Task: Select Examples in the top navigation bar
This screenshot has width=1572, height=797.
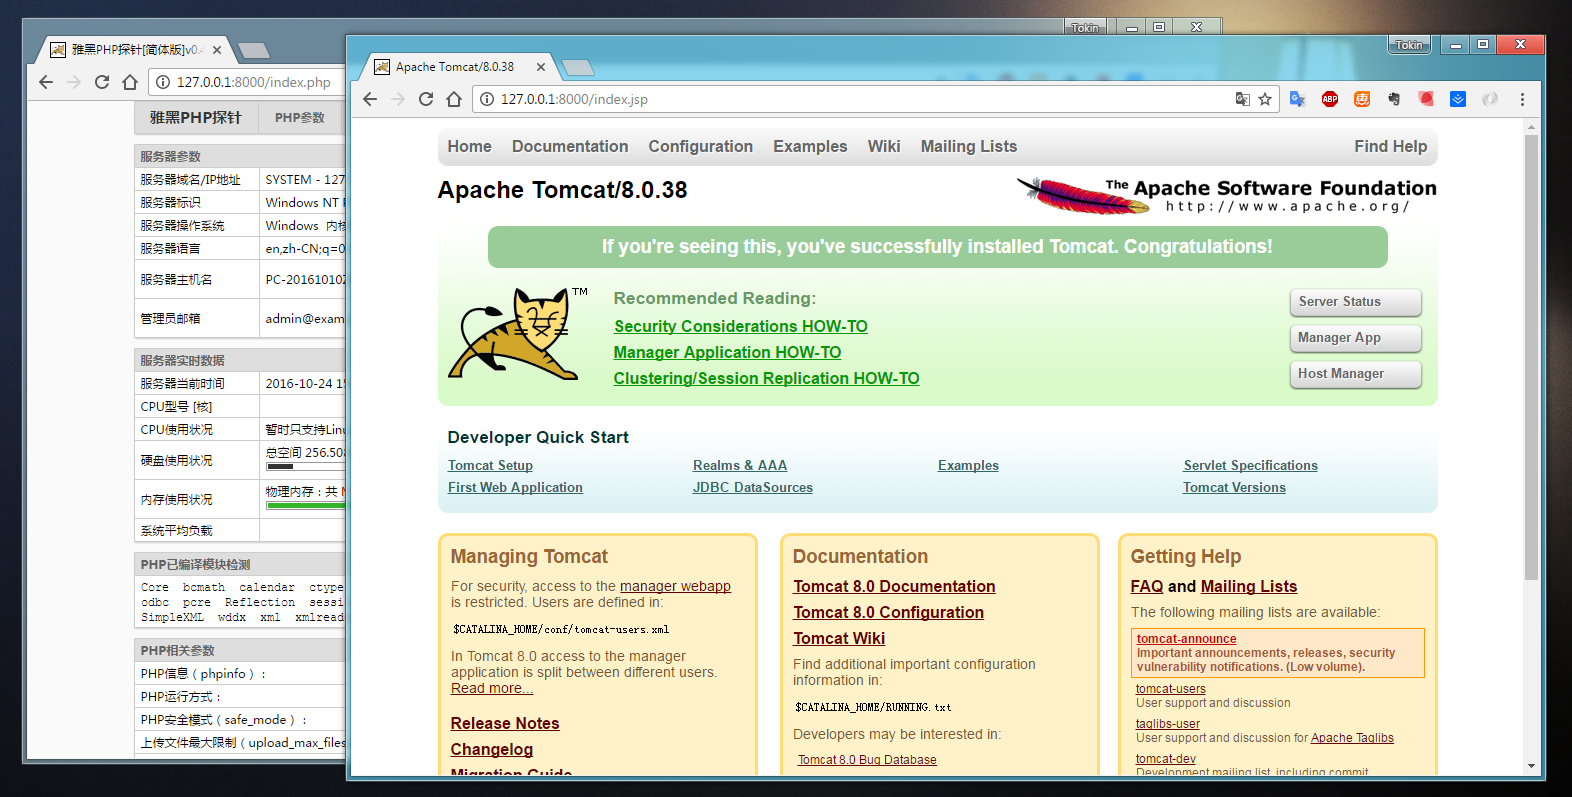Action: click(x=809, y=146)
